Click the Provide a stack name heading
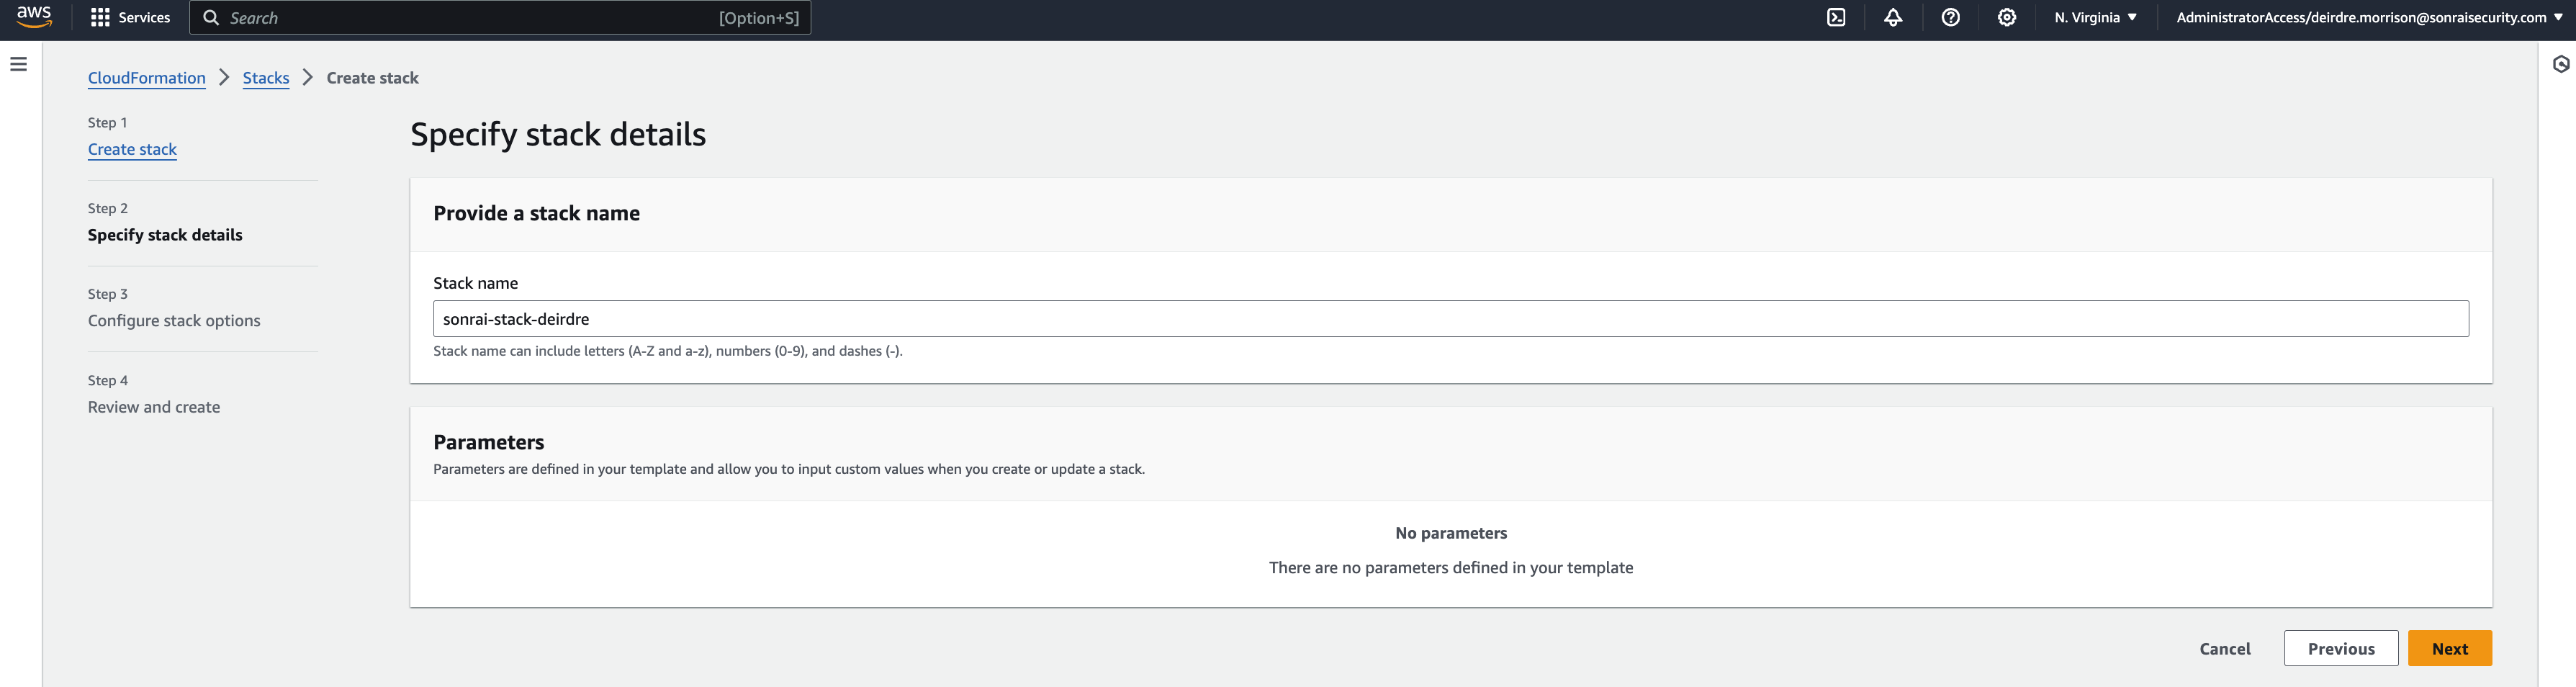 coord(536,213)
